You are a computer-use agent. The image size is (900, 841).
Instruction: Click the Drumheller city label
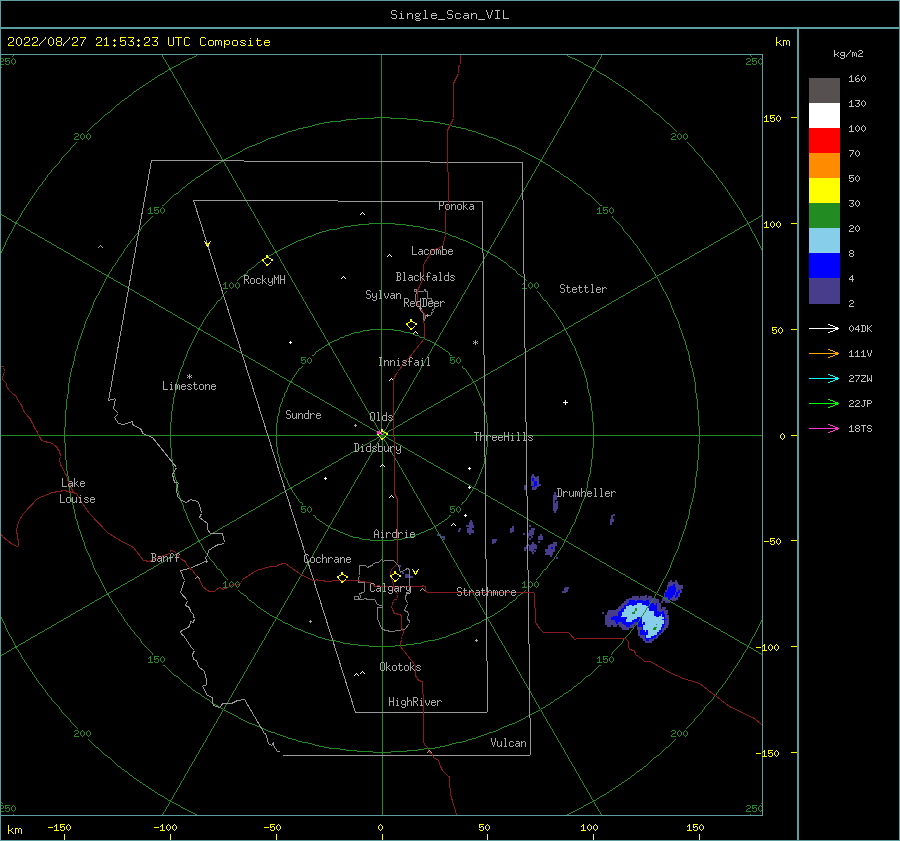[x=586, y=493]
